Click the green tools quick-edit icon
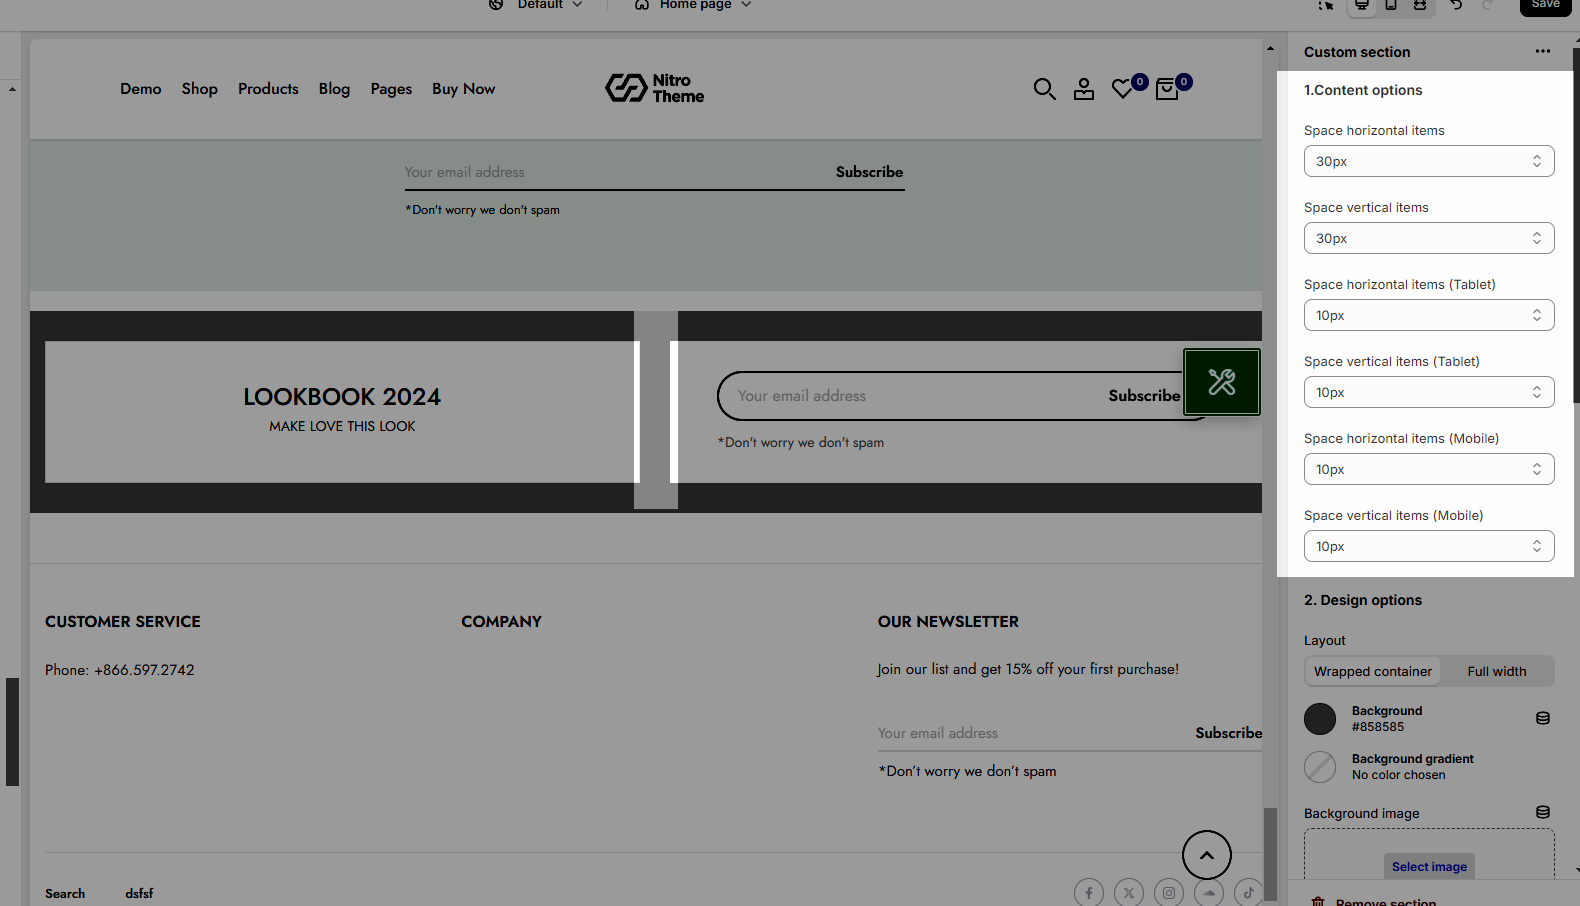The width and height of the screenshot is (1580, 906). (x=1222, y=382)
